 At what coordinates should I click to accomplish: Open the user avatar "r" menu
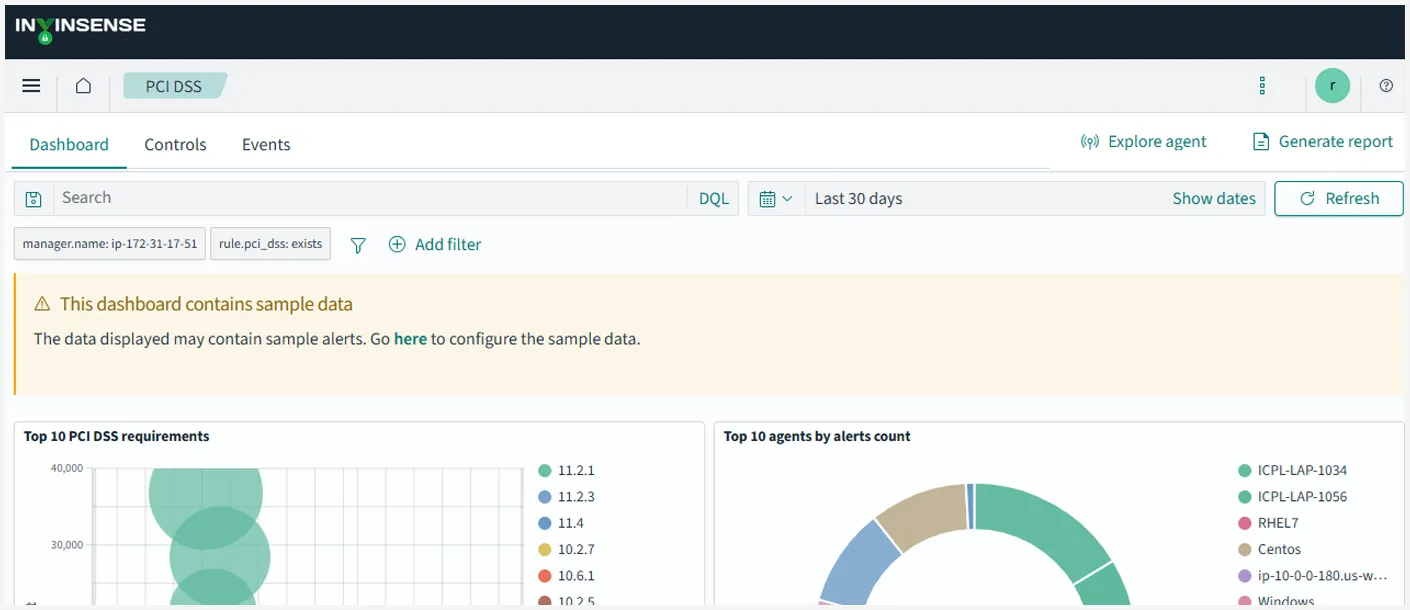point(1332,86)
